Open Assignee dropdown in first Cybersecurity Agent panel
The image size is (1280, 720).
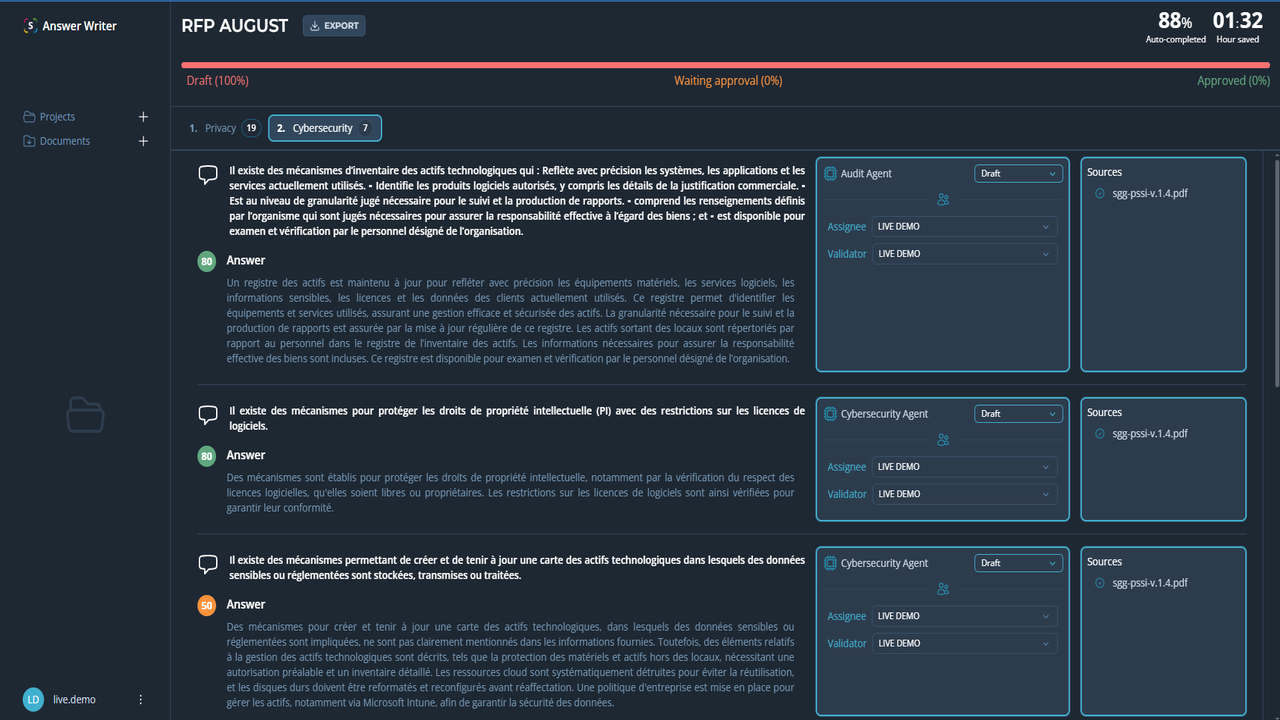pyautogui.click(x=964, y=467)
